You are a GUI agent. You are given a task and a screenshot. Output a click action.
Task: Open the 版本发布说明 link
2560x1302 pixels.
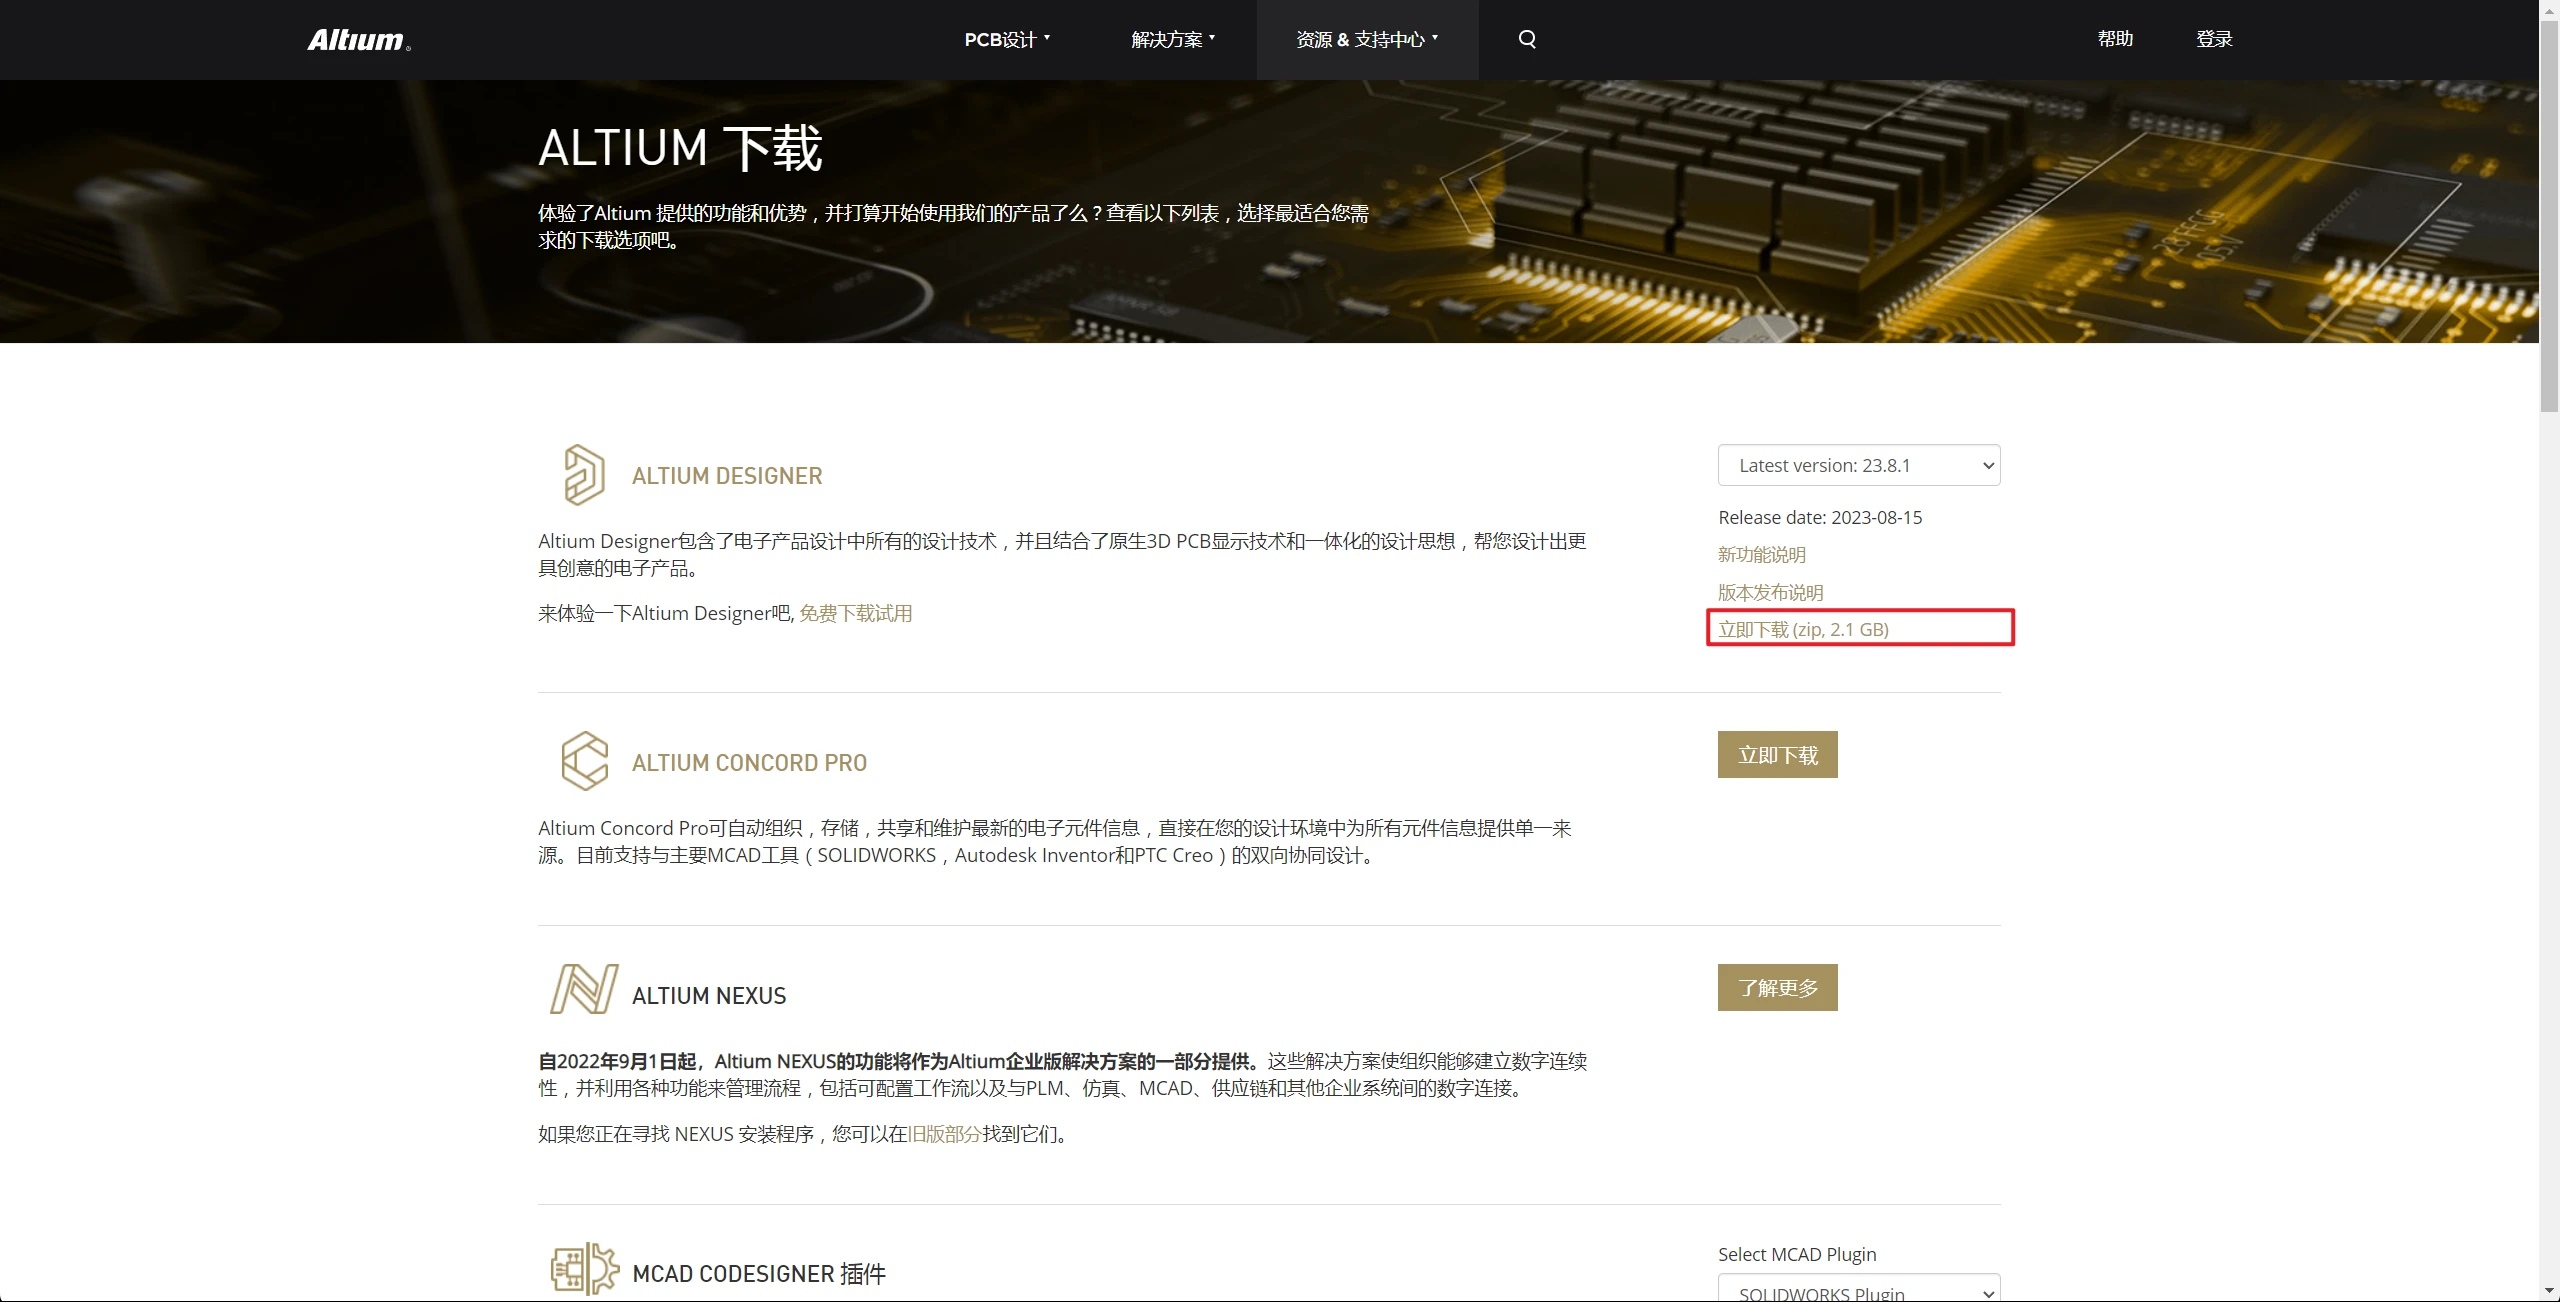pos(1771,593)
